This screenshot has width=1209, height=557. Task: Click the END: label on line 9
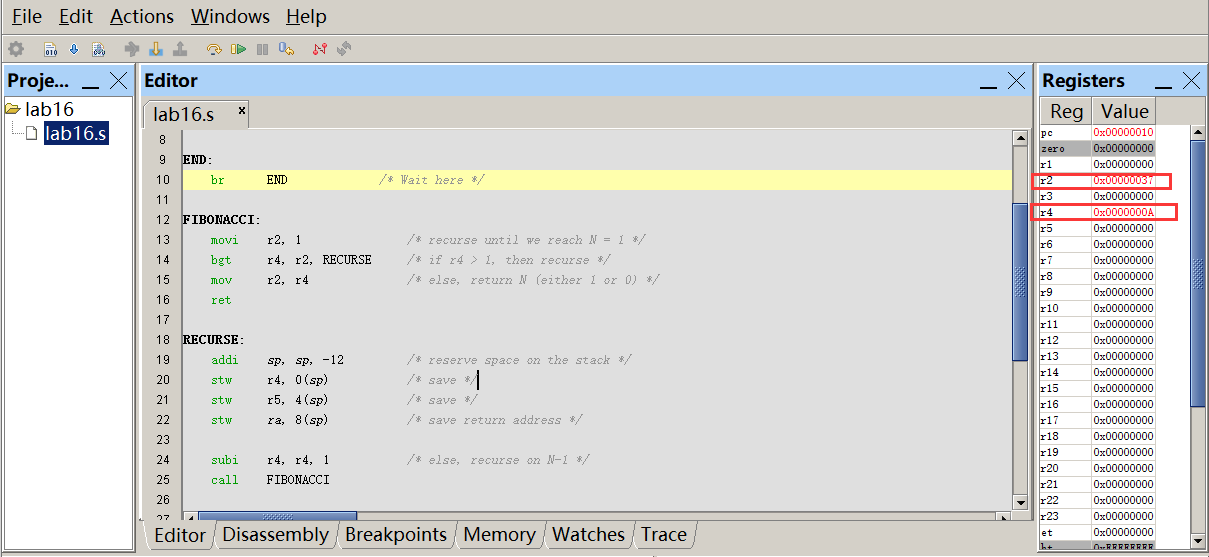pos(198,160)
